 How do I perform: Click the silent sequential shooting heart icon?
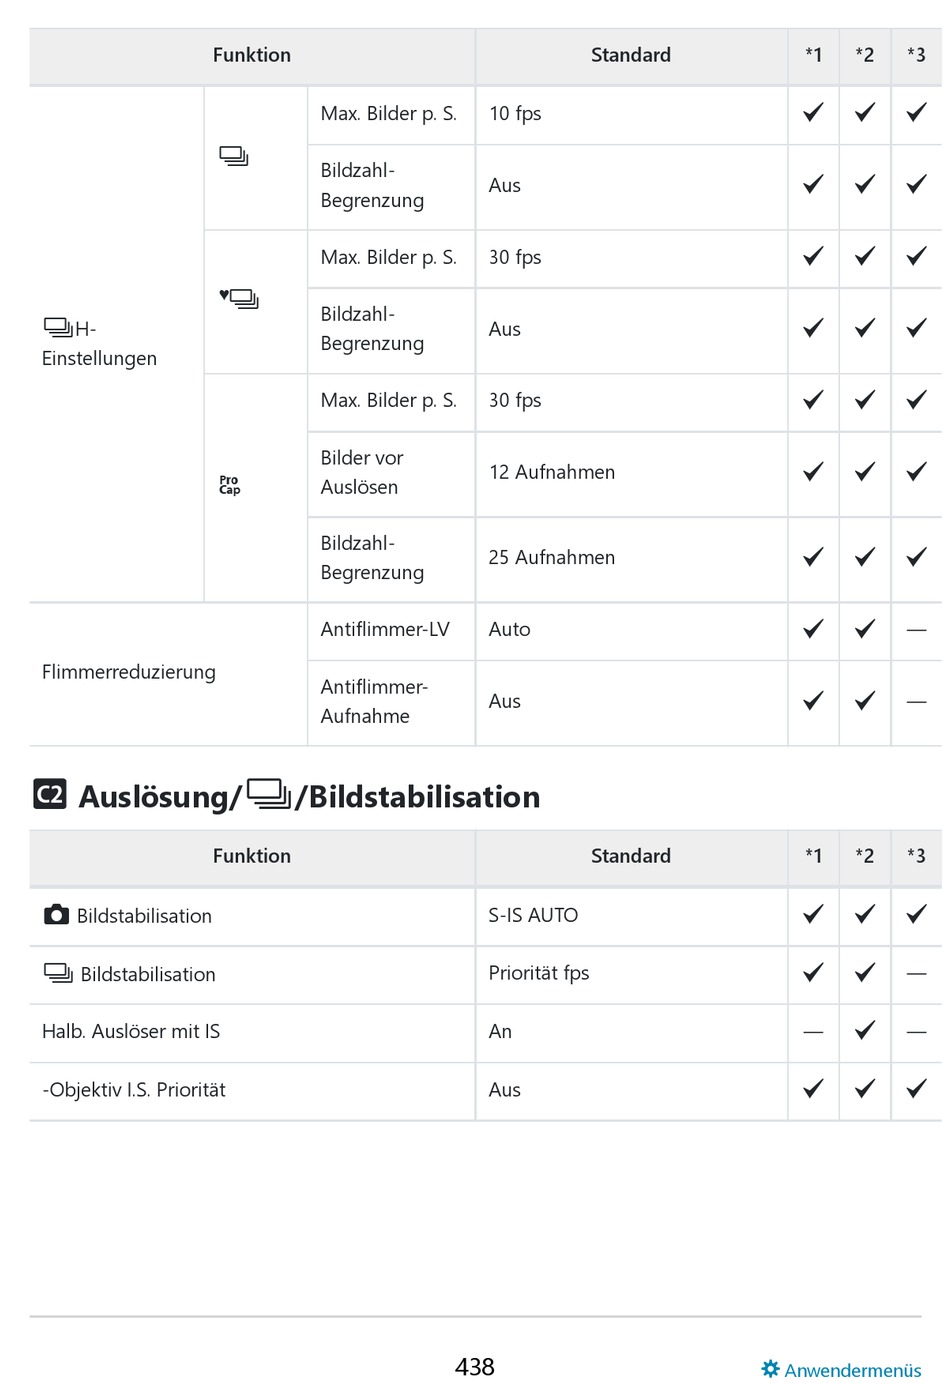[x=239, y=298]
